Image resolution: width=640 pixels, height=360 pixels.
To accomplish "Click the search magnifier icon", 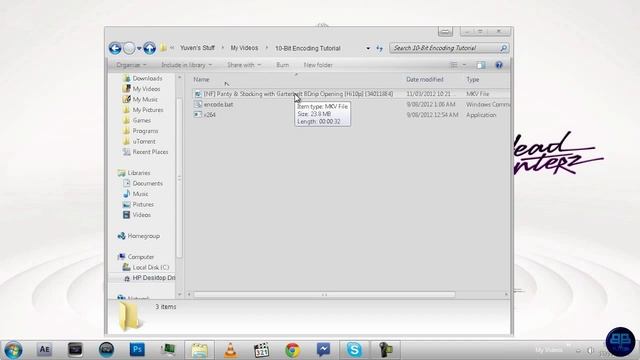I will (504, 48).
